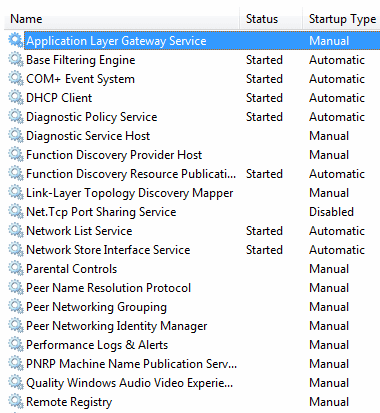Click the Disabled startup type of Net.Tcp service

(x=331, y=212)
